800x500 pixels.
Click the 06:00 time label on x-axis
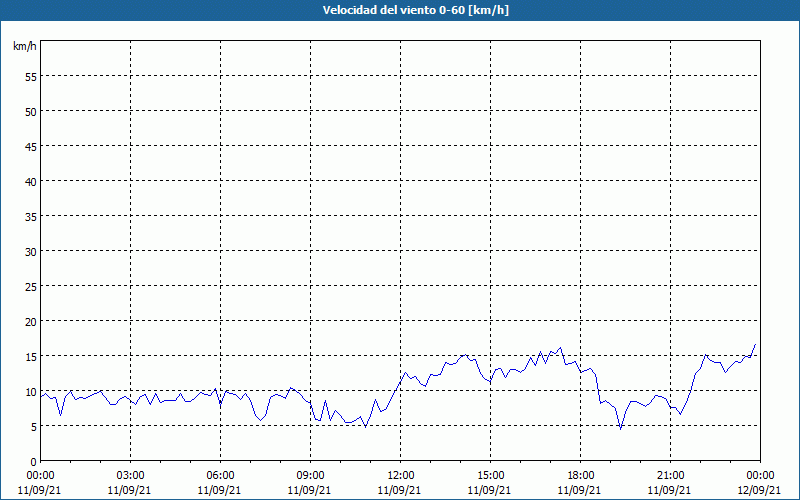(x=220, y=476)
